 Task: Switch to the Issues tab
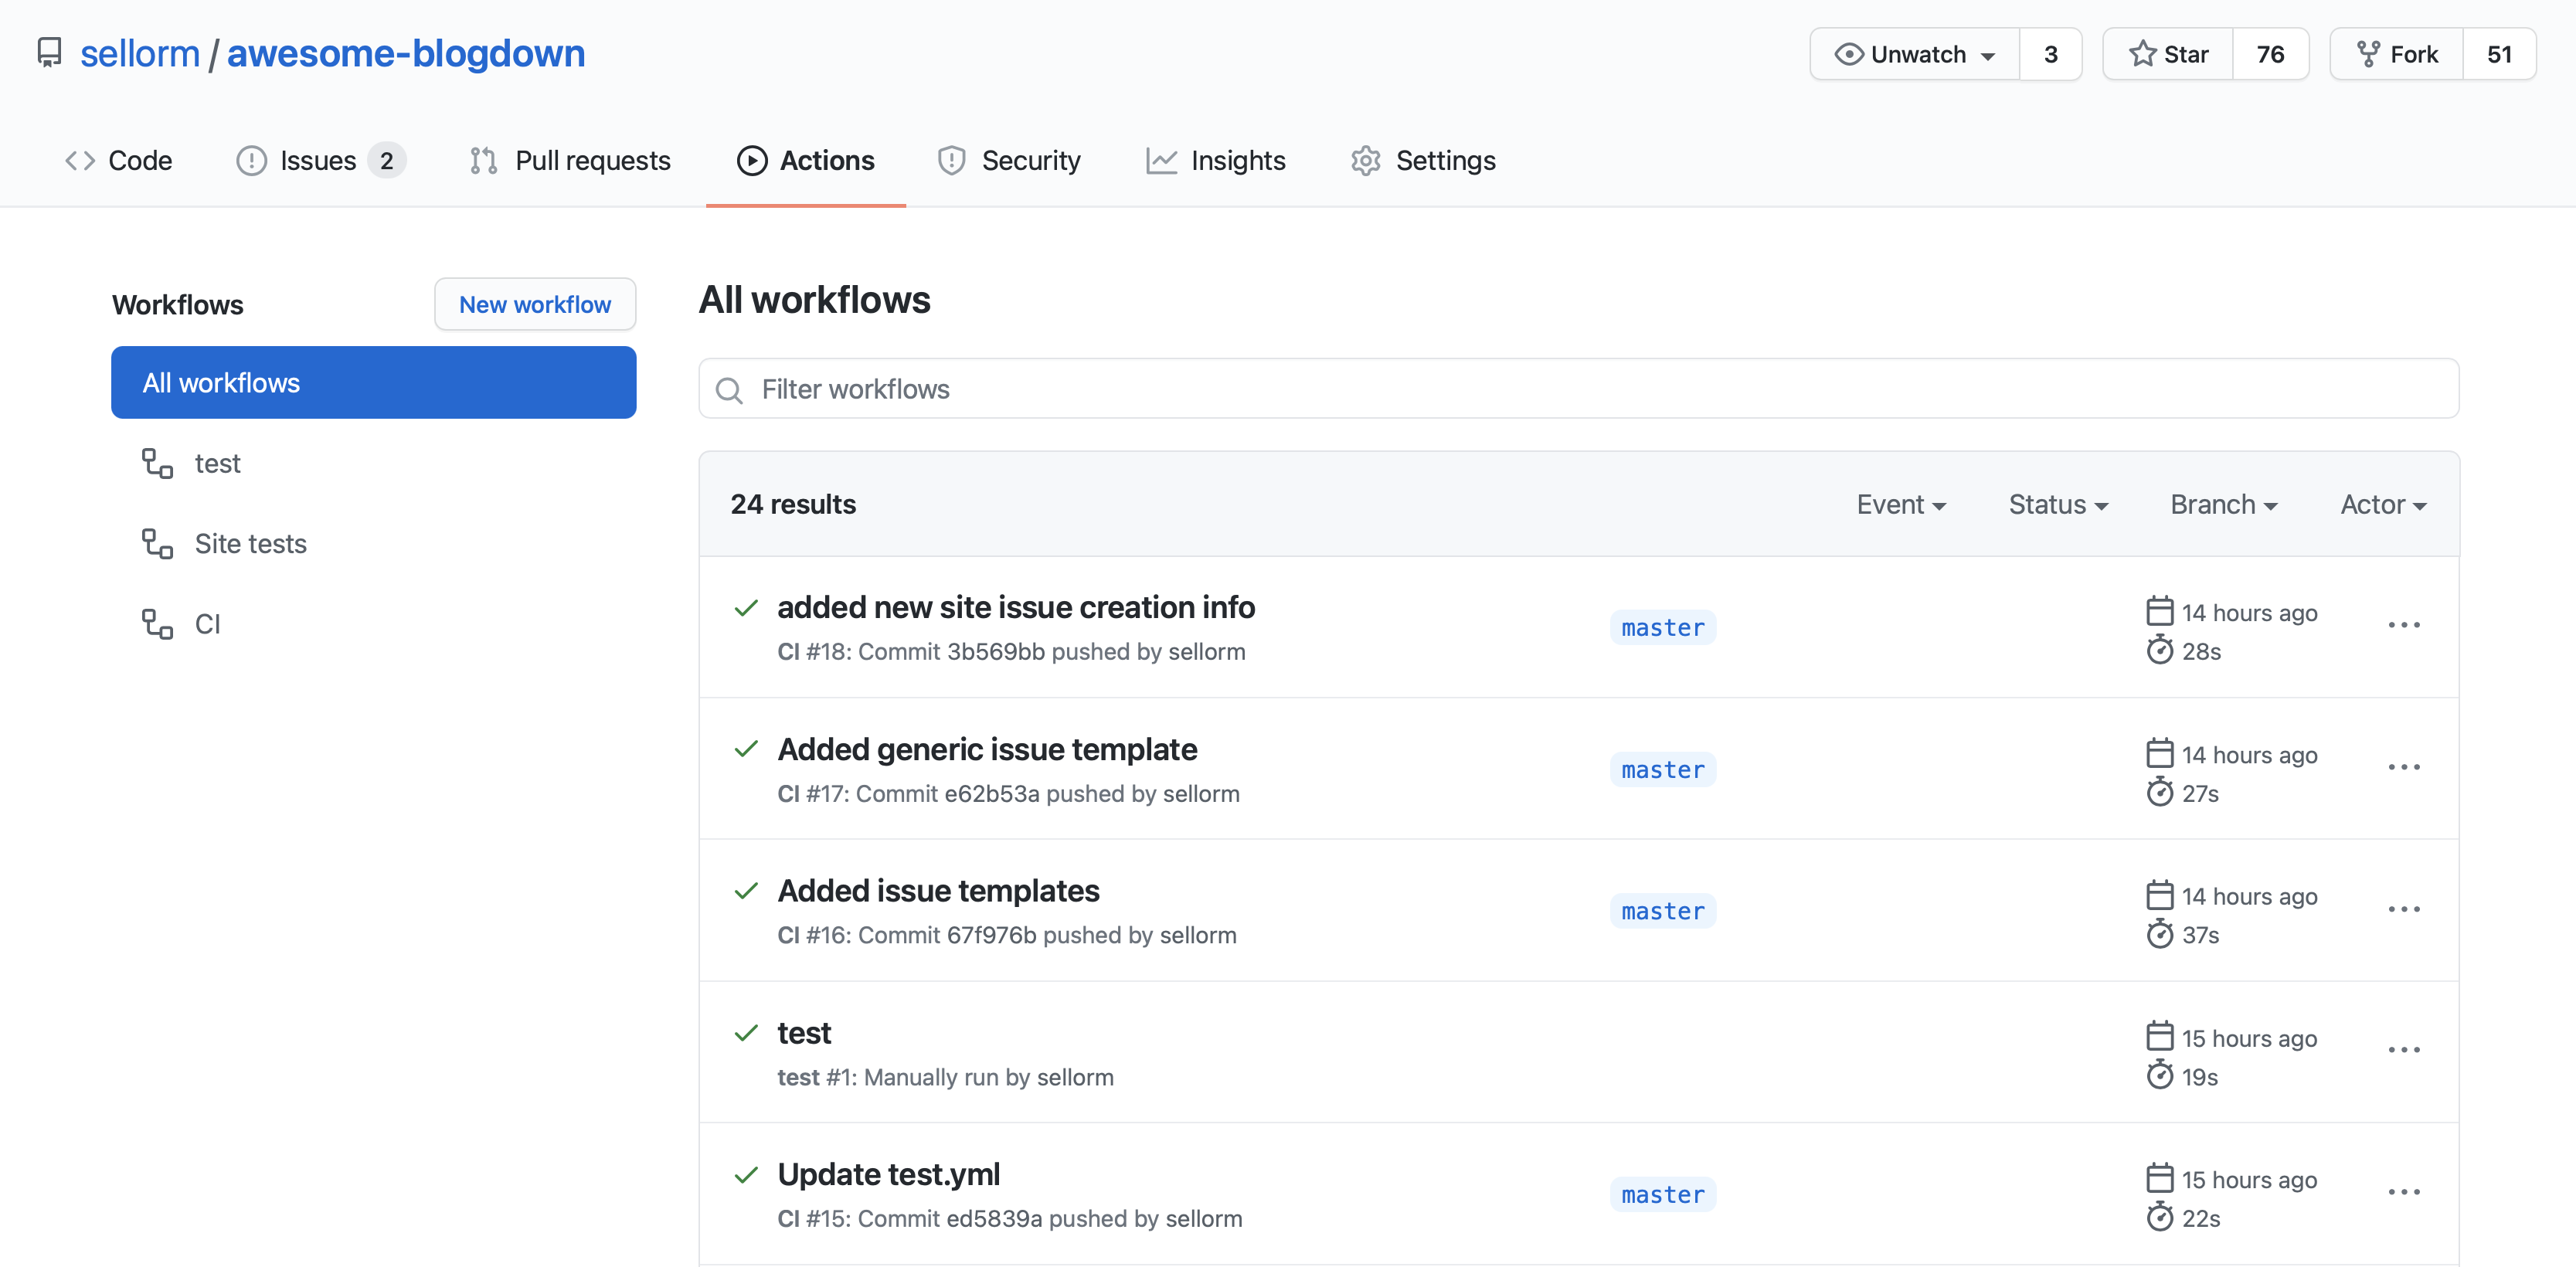(320, 161)
